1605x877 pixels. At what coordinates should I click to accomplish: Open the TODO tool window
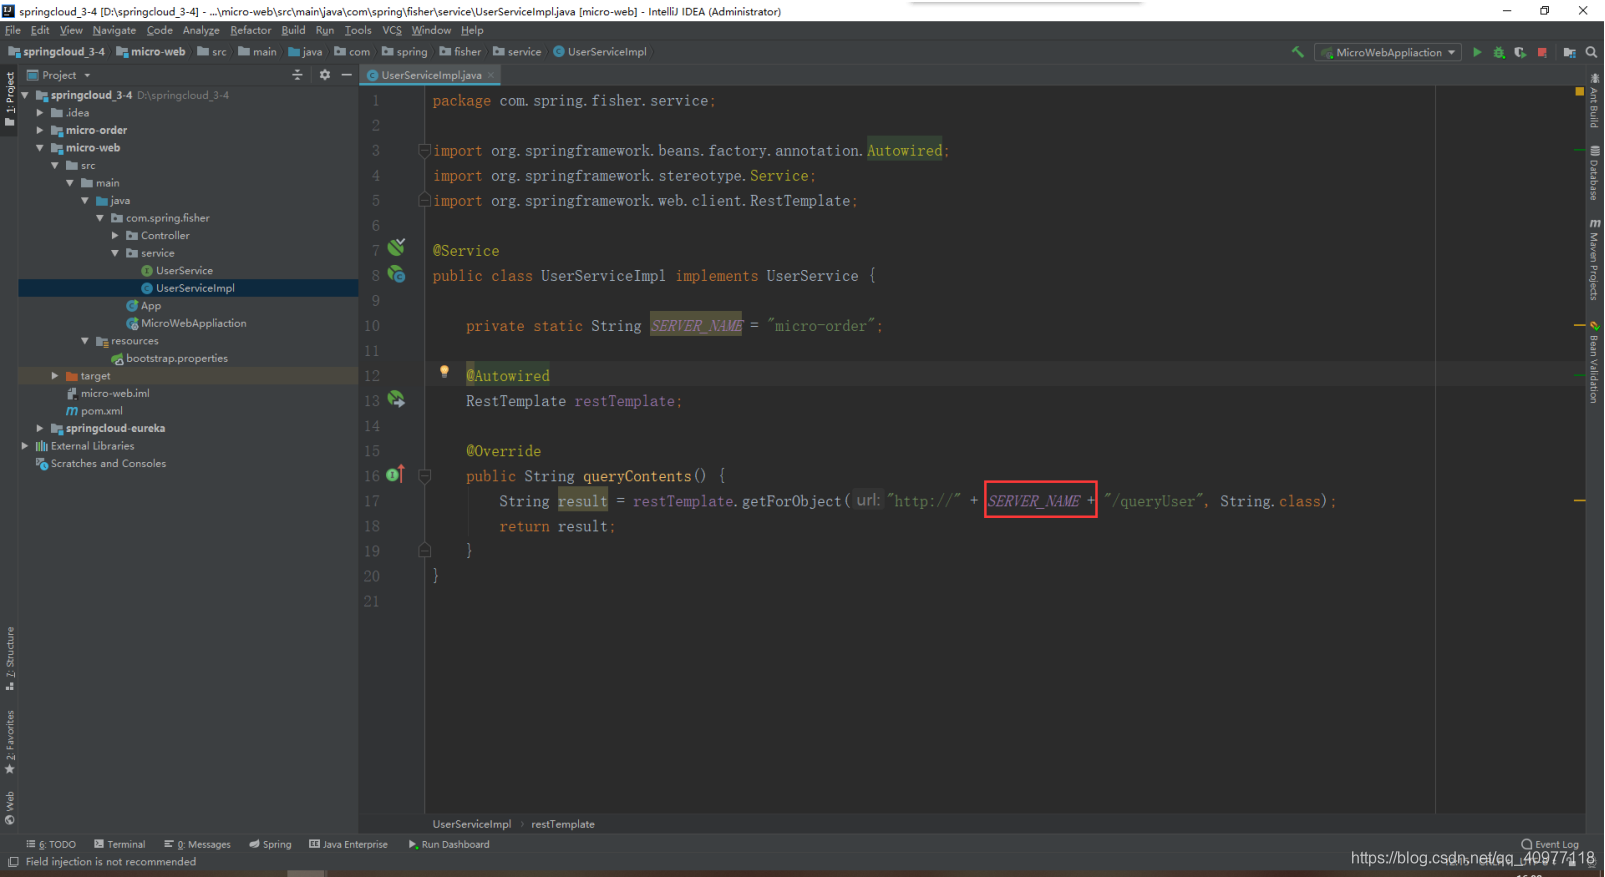[51, 844]
